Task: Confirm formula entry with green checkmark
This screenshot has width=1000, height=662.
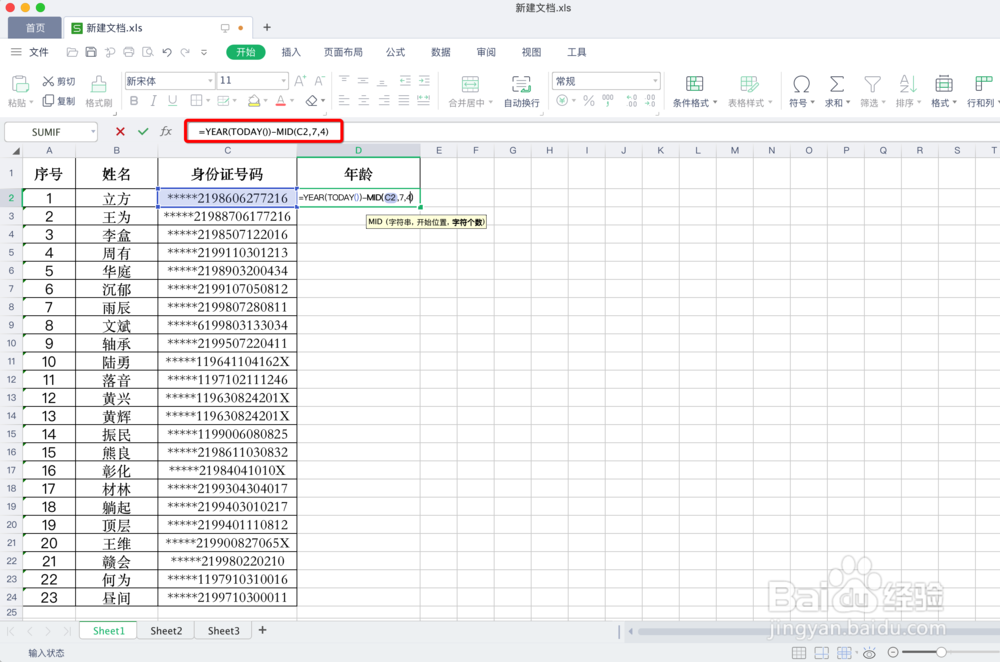Action: [x=143, y=131]
